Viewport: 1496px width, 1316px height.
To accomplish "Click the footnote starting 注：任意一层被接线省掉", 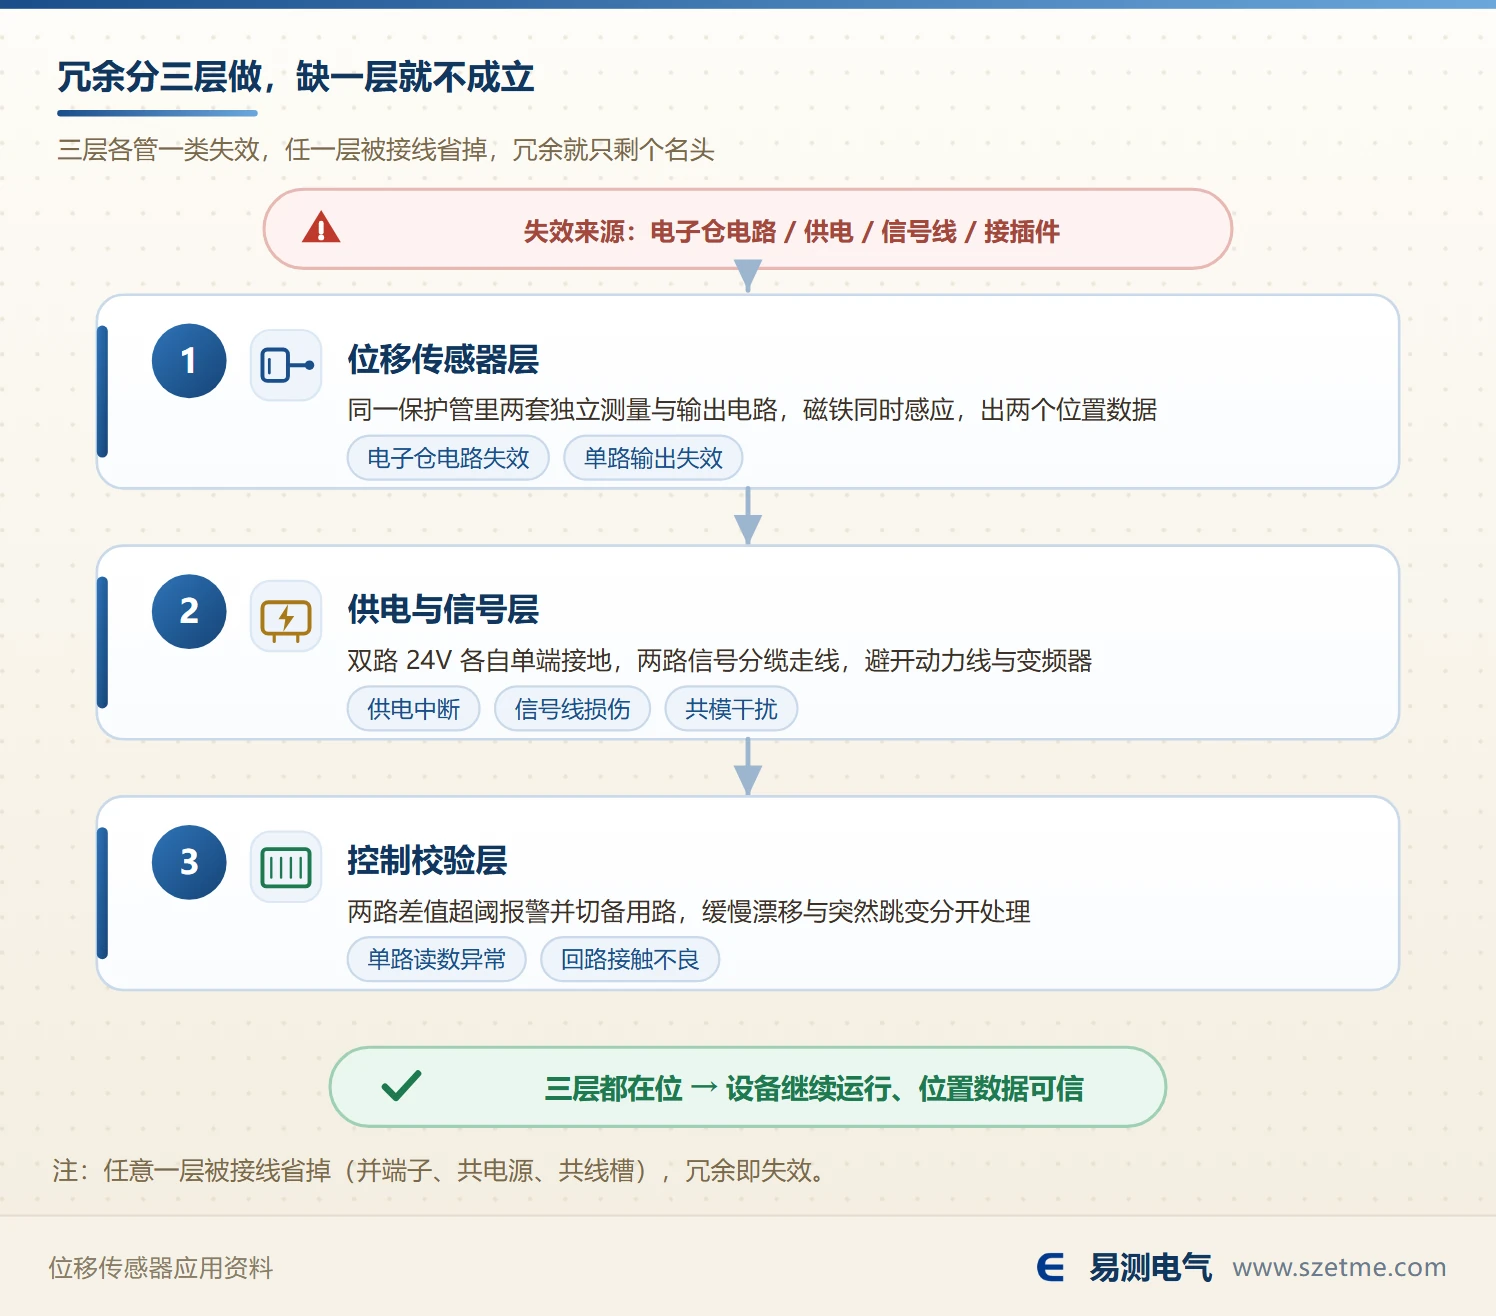I will click(440, 1170).
